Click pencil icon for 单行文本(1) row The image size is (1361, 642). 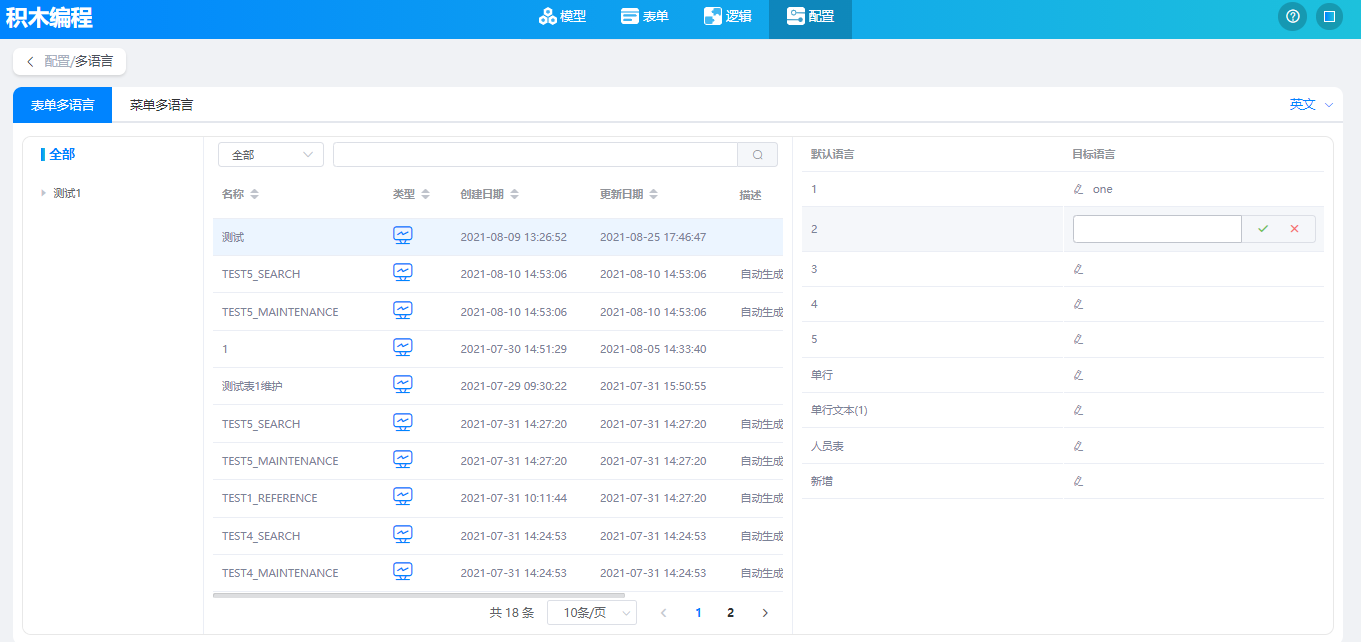click(1078, 410)
